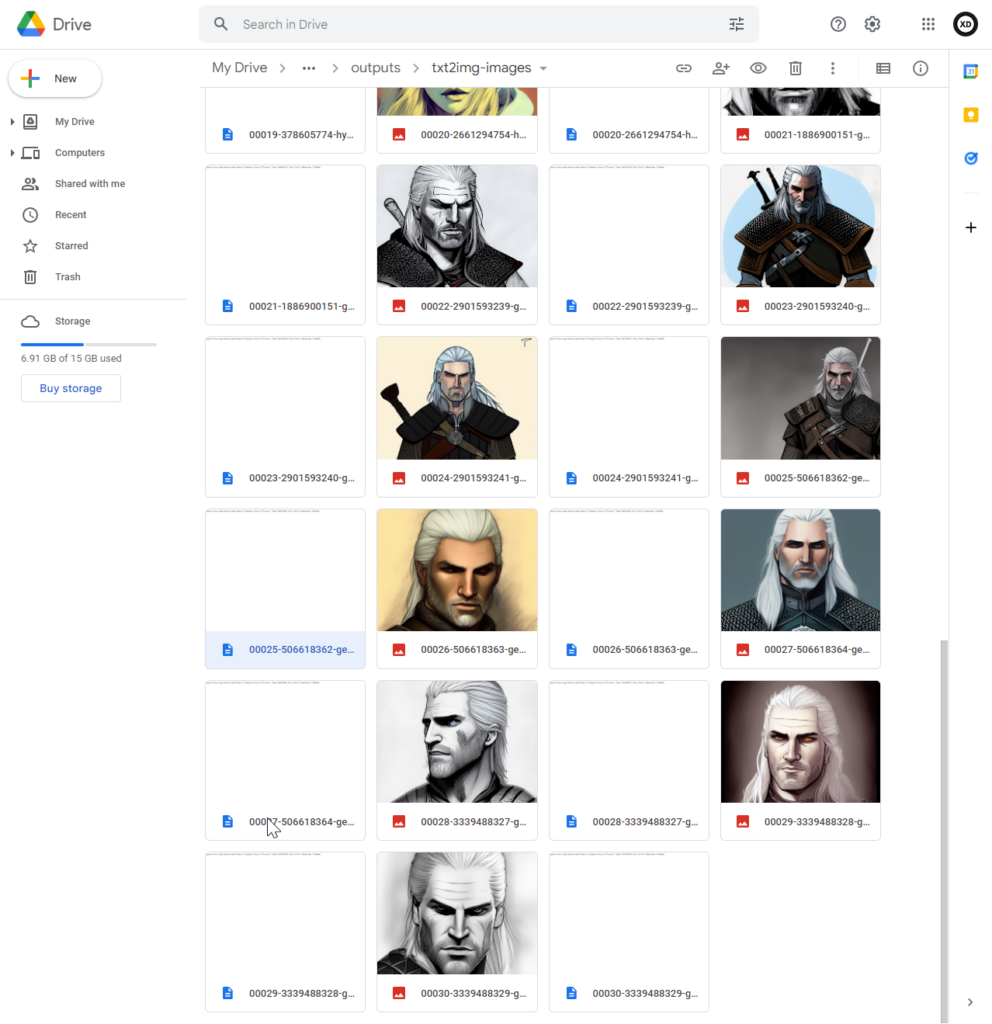
Task: Click the New button
Action: [55, 79]
